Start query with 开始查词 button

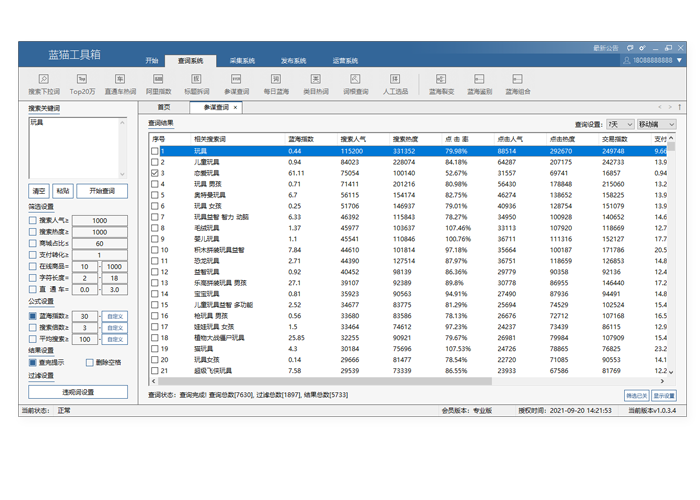[102, 191]
